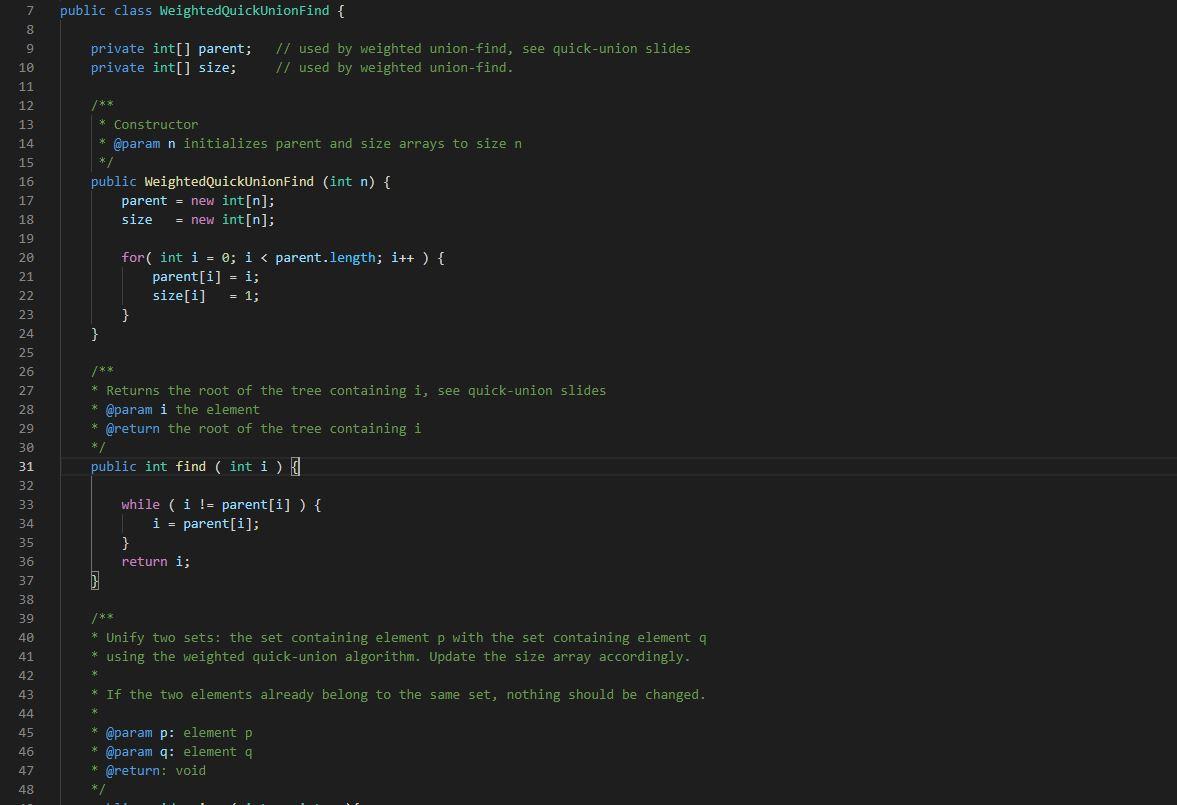Screen dimensions: 1177x805
Task: Click the 'size = new int[n];' statement
Action: click(x=198, y=220)
